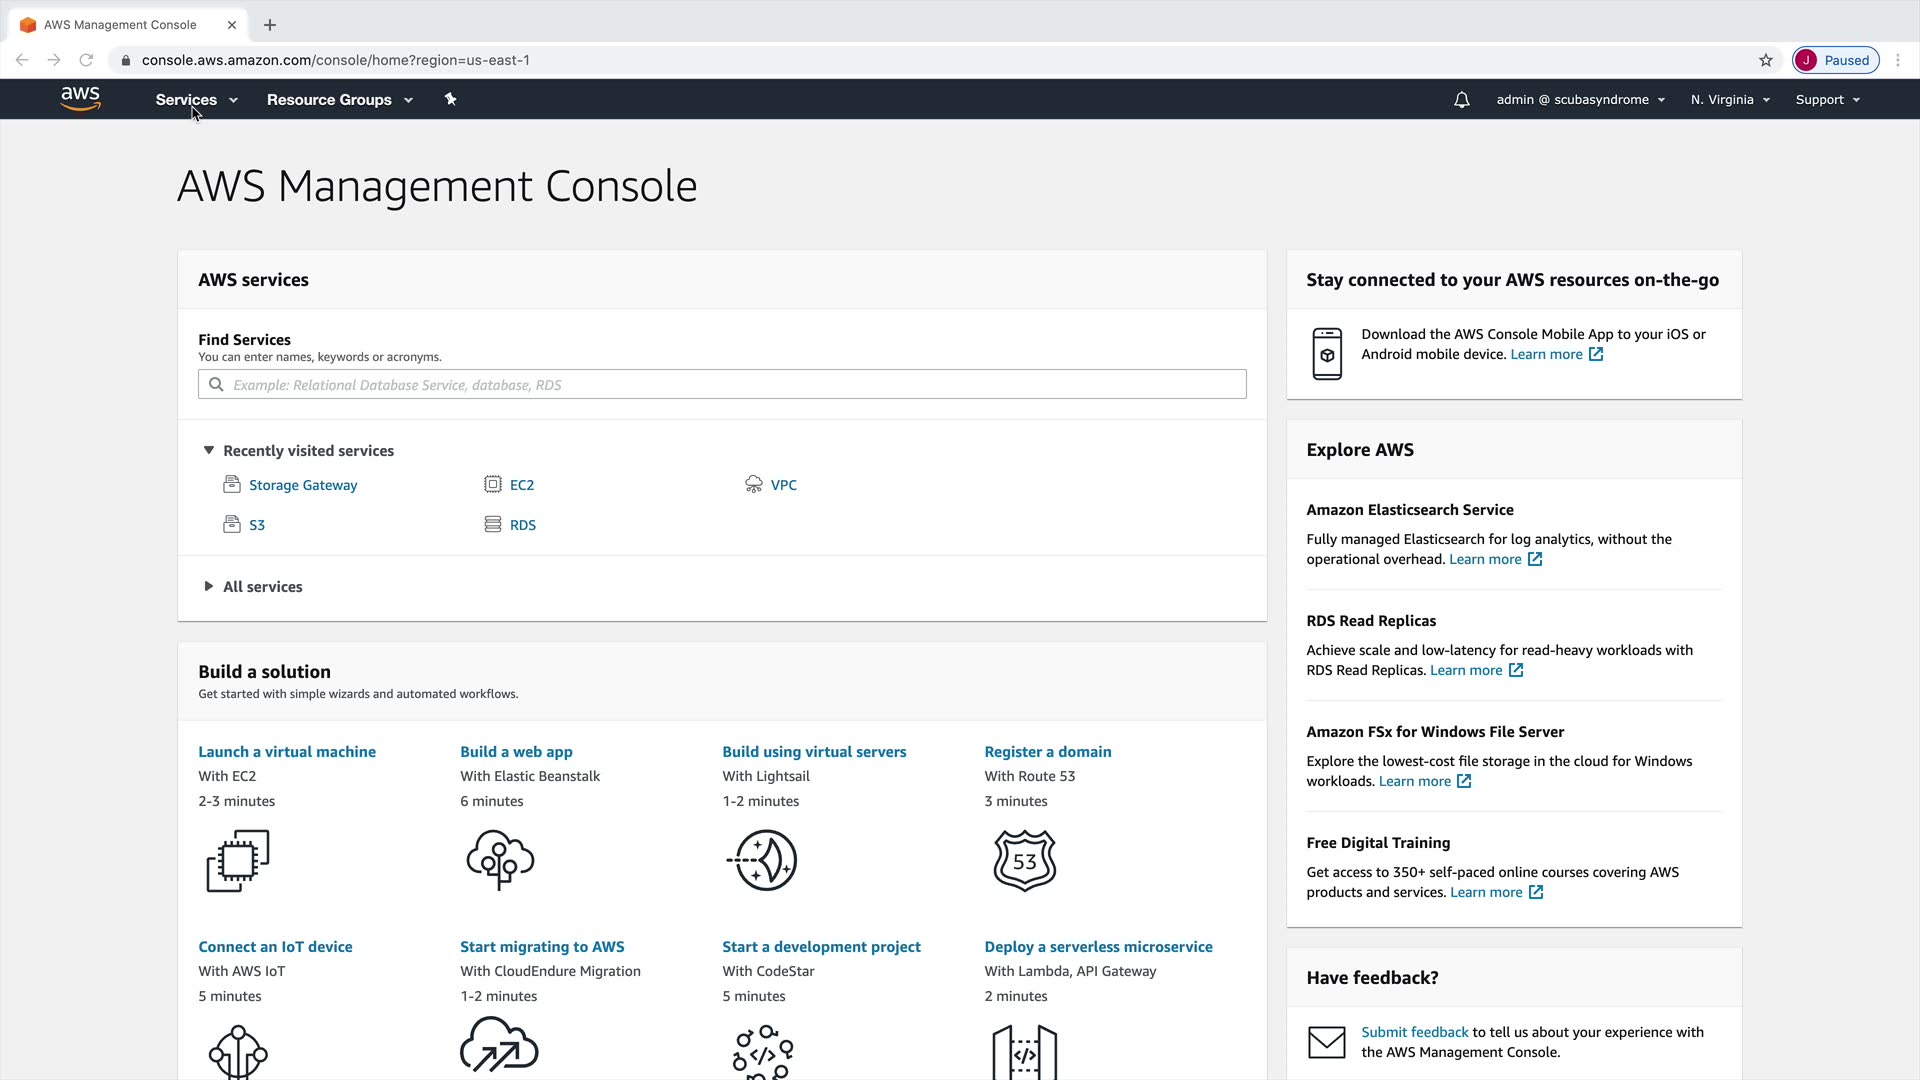Open the Services menu
Image resolution: width=1920 pixels, height=1080 pixels.
pyautogui.click(x=196, y=100)
